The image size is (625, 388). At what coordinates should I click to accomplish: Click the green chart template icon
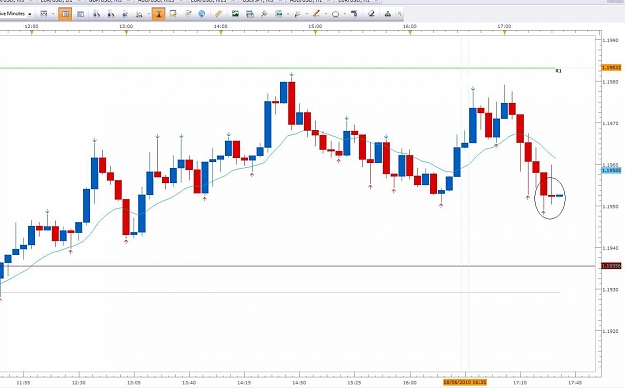(279, 14)
